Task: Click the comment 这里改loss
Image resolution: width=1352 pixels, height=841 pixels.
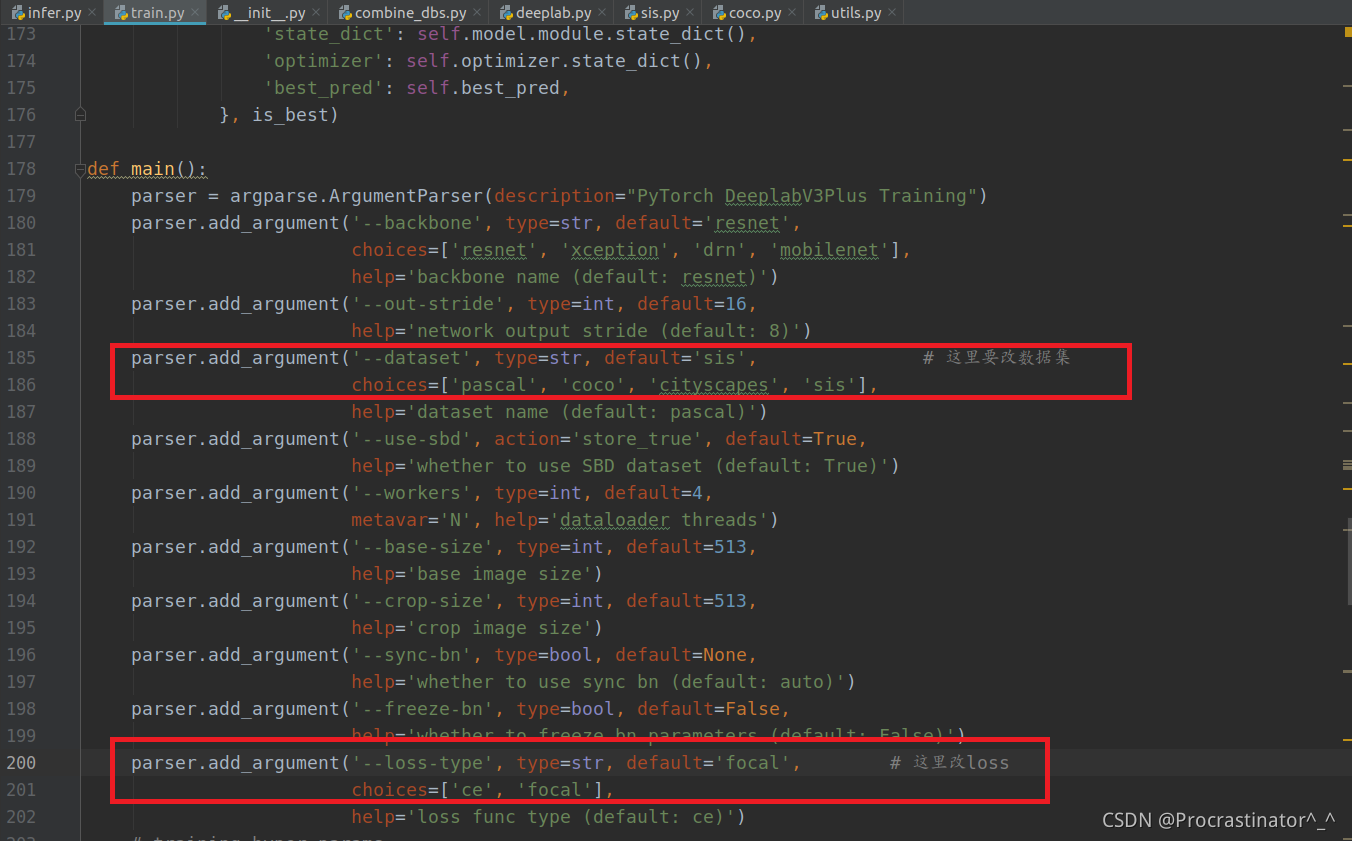Action: 950,763
